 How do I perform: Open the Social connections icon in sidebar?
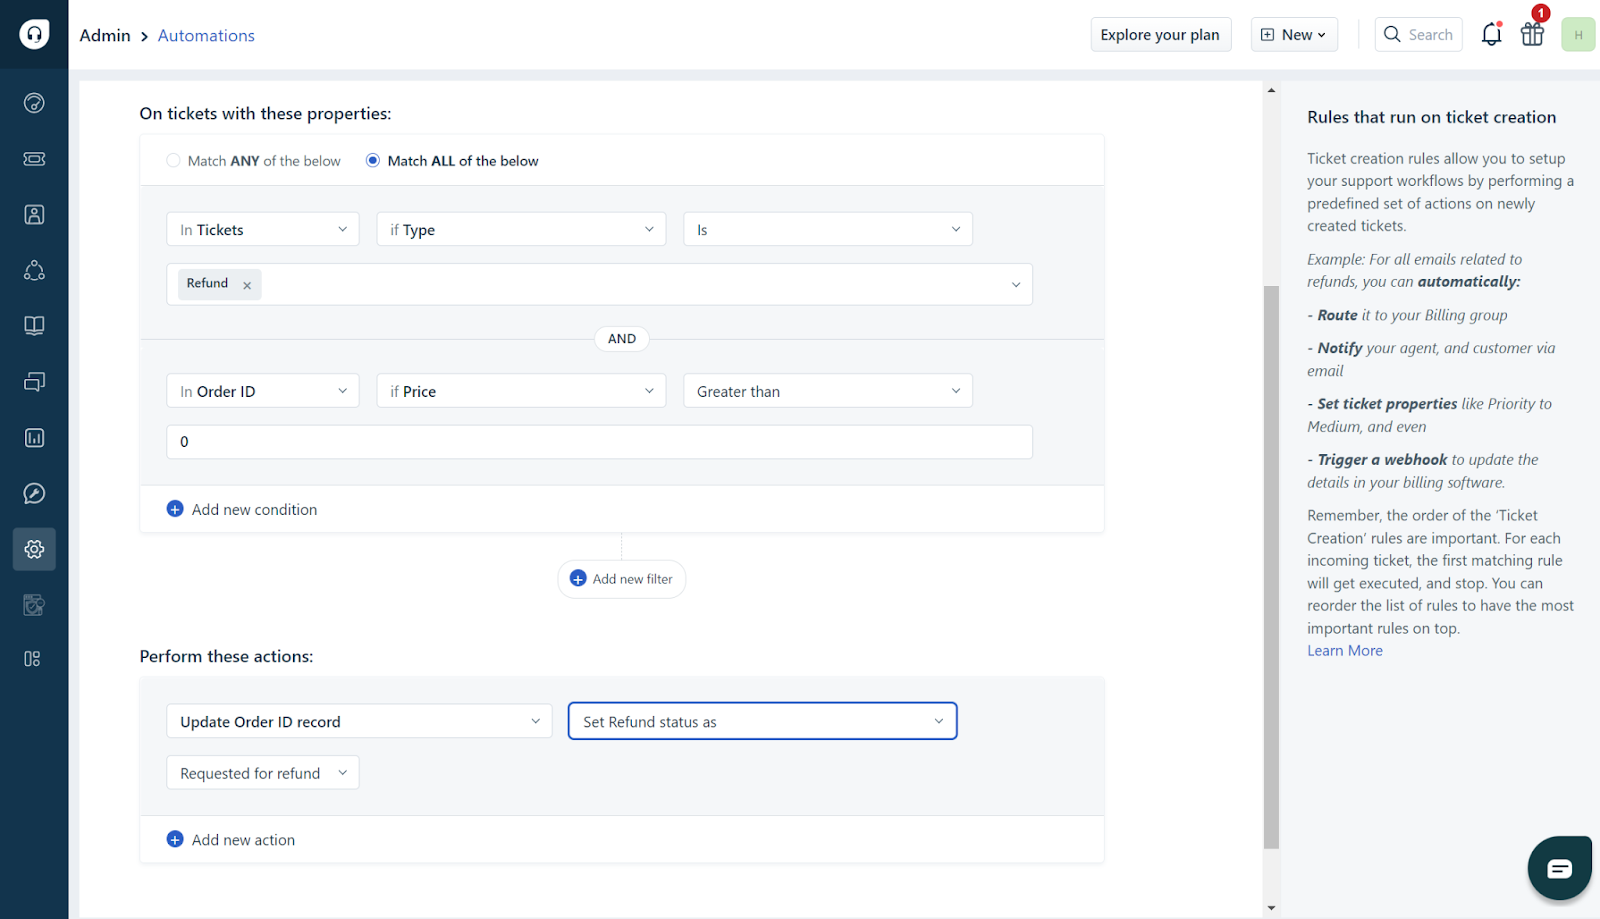pyautogui.click(x=34, y=271)
